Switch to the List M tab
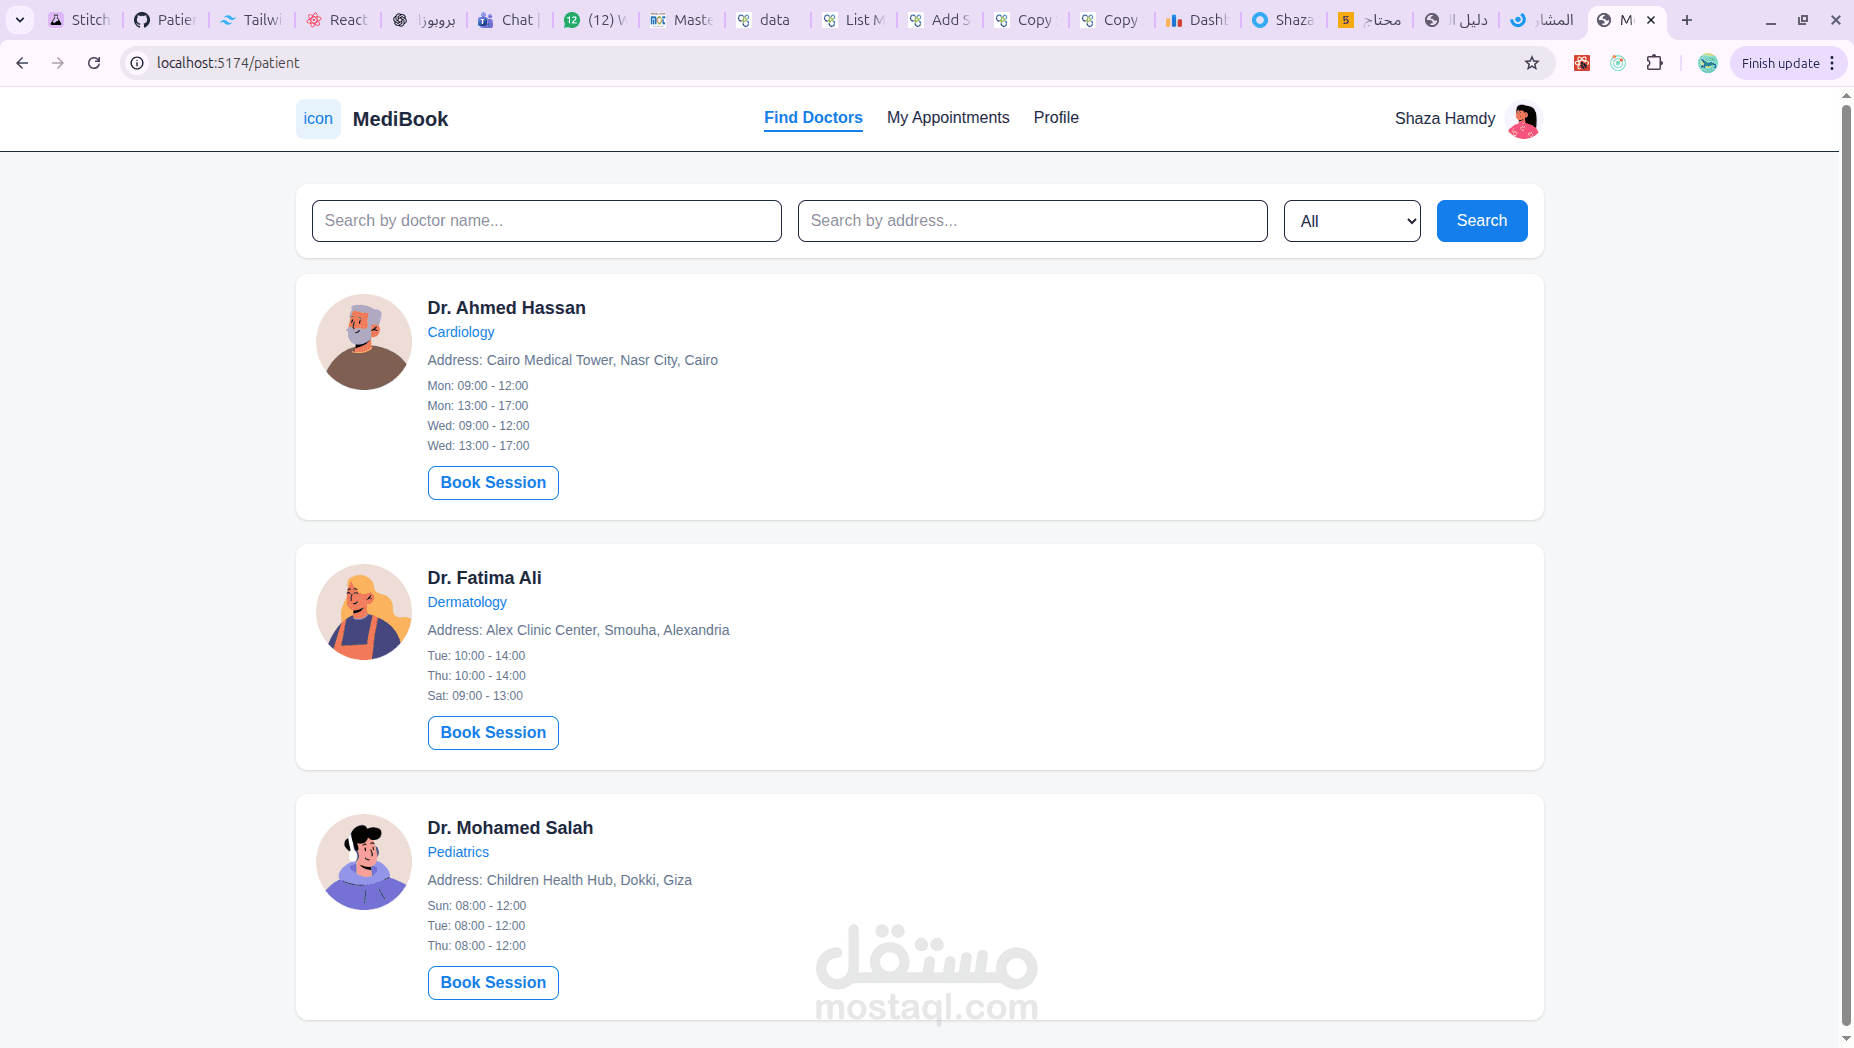 pos(854,20)
